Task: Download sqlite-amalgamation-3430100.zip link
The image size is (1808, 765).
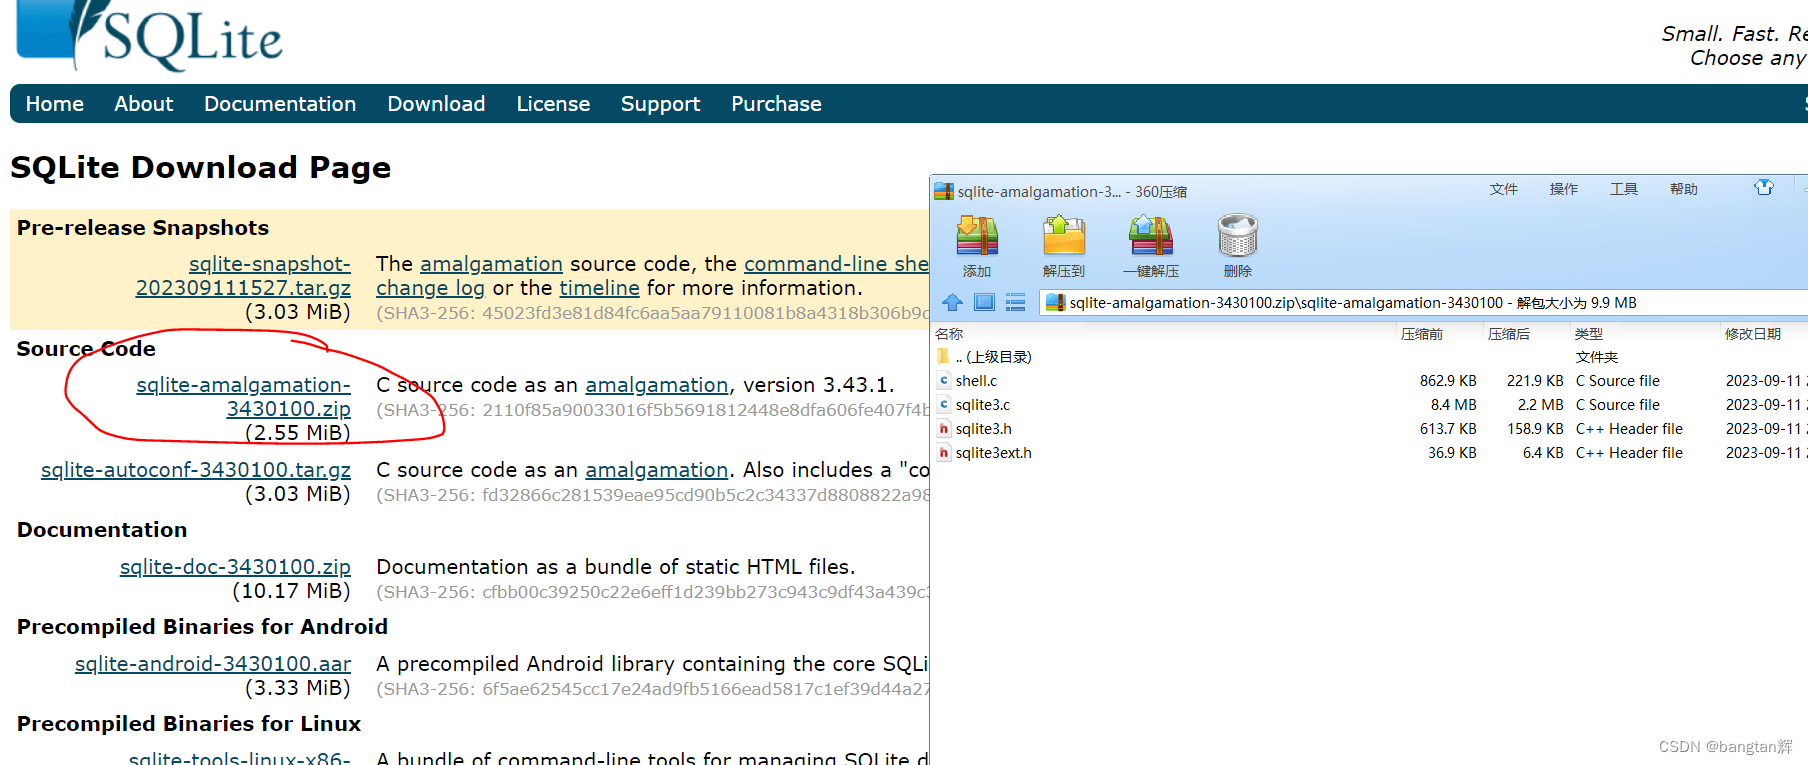Action: point(244,397)
